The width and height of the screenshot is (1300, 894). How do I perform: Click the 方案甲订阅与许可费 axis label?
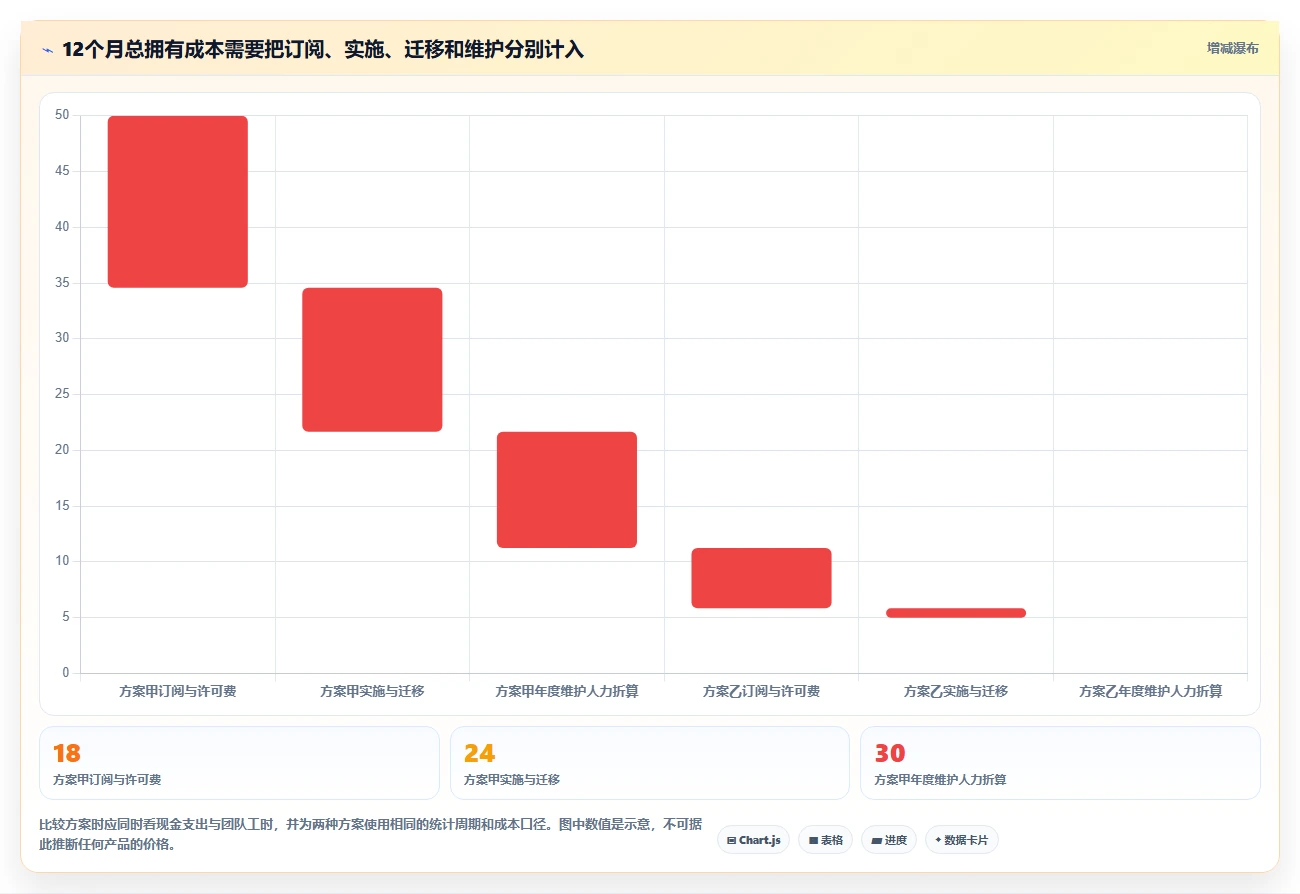pyautogui.click(x=178, y=691)
